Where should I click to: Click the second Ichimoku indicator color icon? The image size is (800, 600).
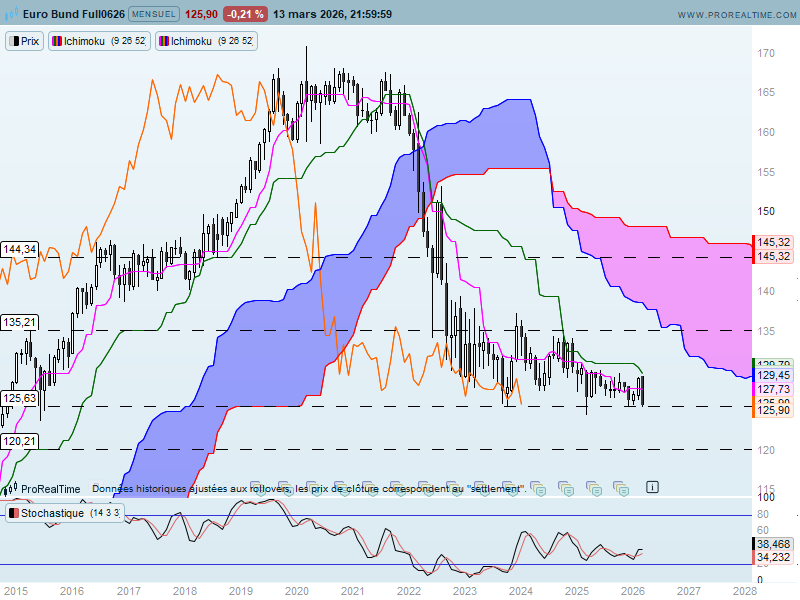[x=164, y=41]
